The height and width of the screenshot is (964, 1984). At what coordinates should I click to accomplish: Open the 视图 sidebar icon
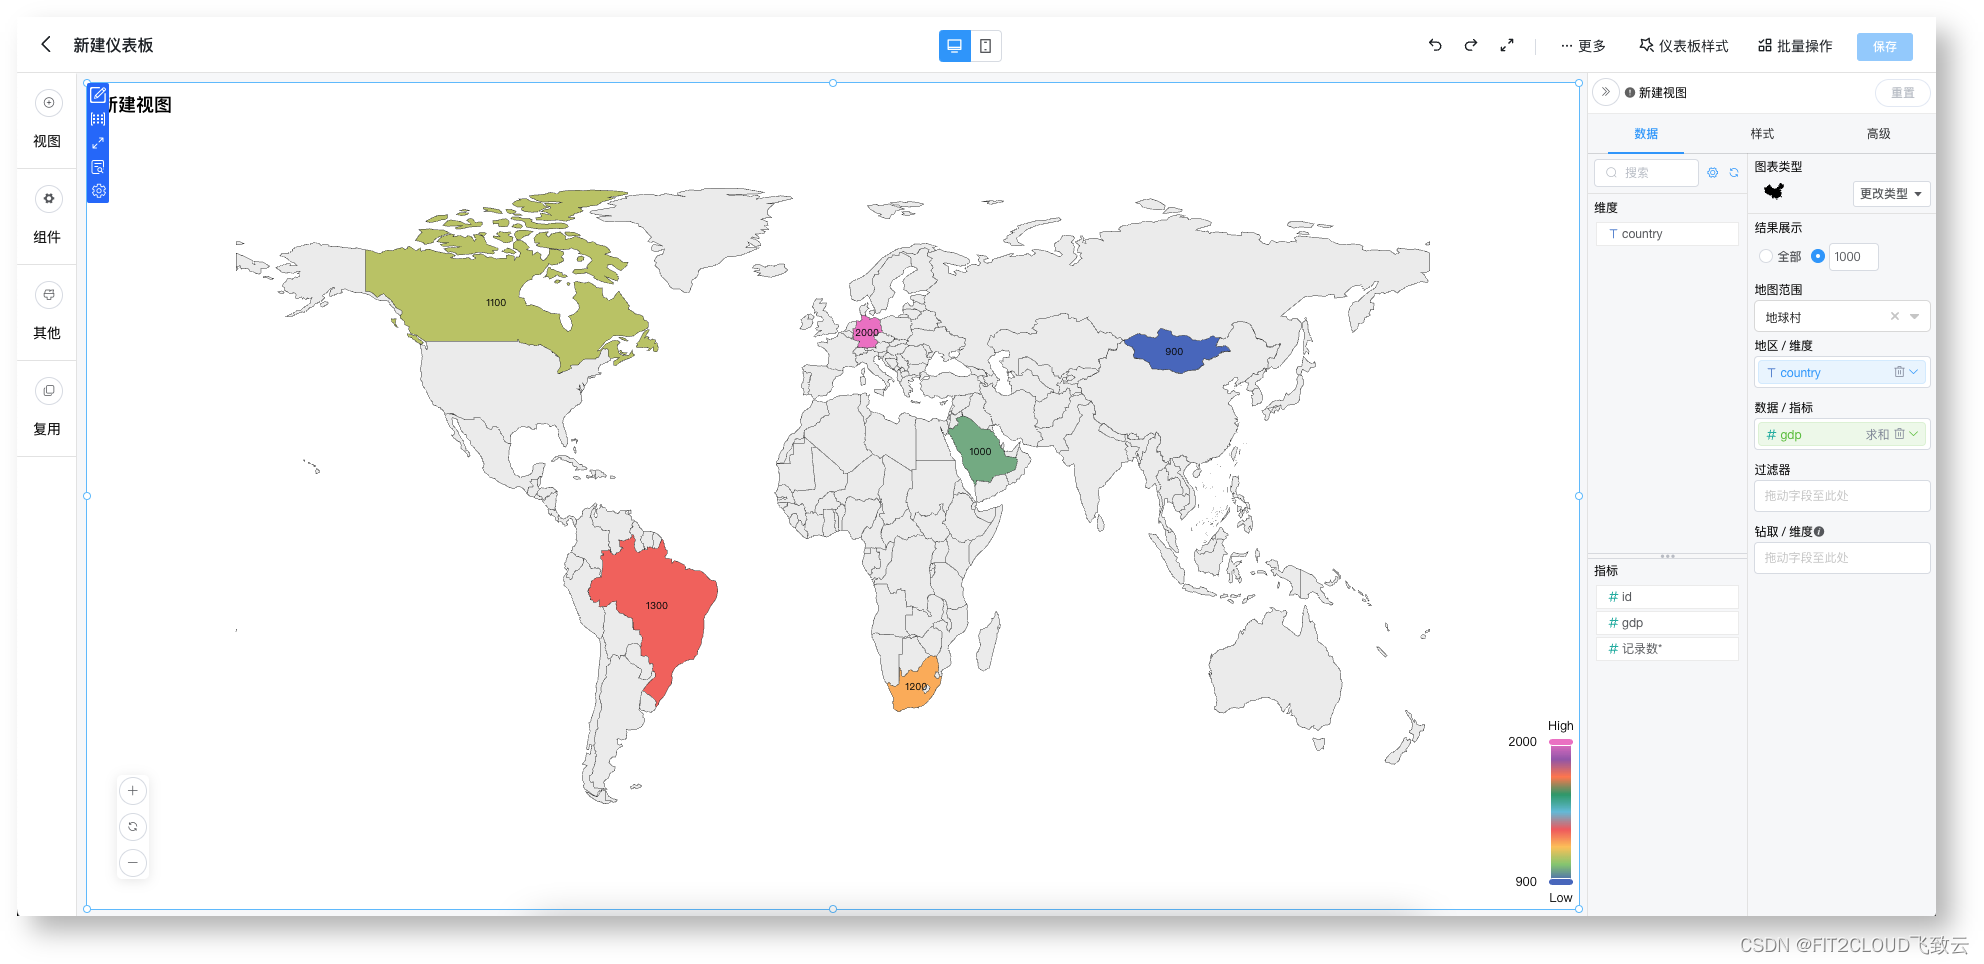48,103
